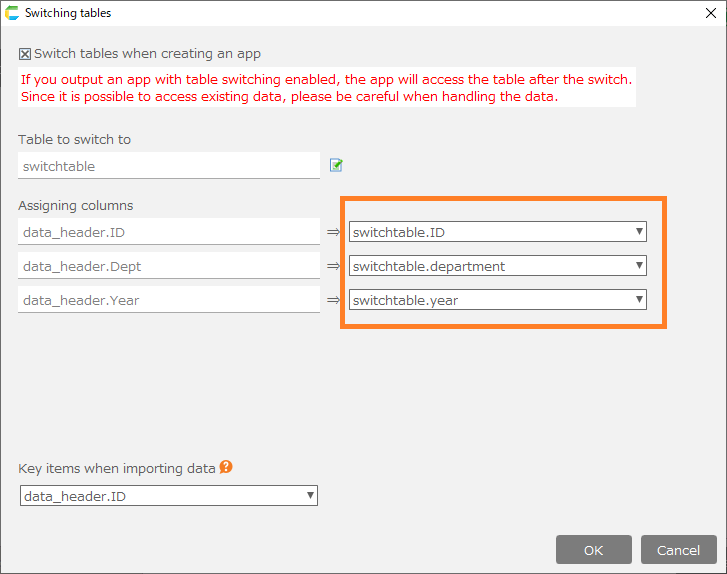Click the table selection icon beside switchtable

(x=336, y=165)
